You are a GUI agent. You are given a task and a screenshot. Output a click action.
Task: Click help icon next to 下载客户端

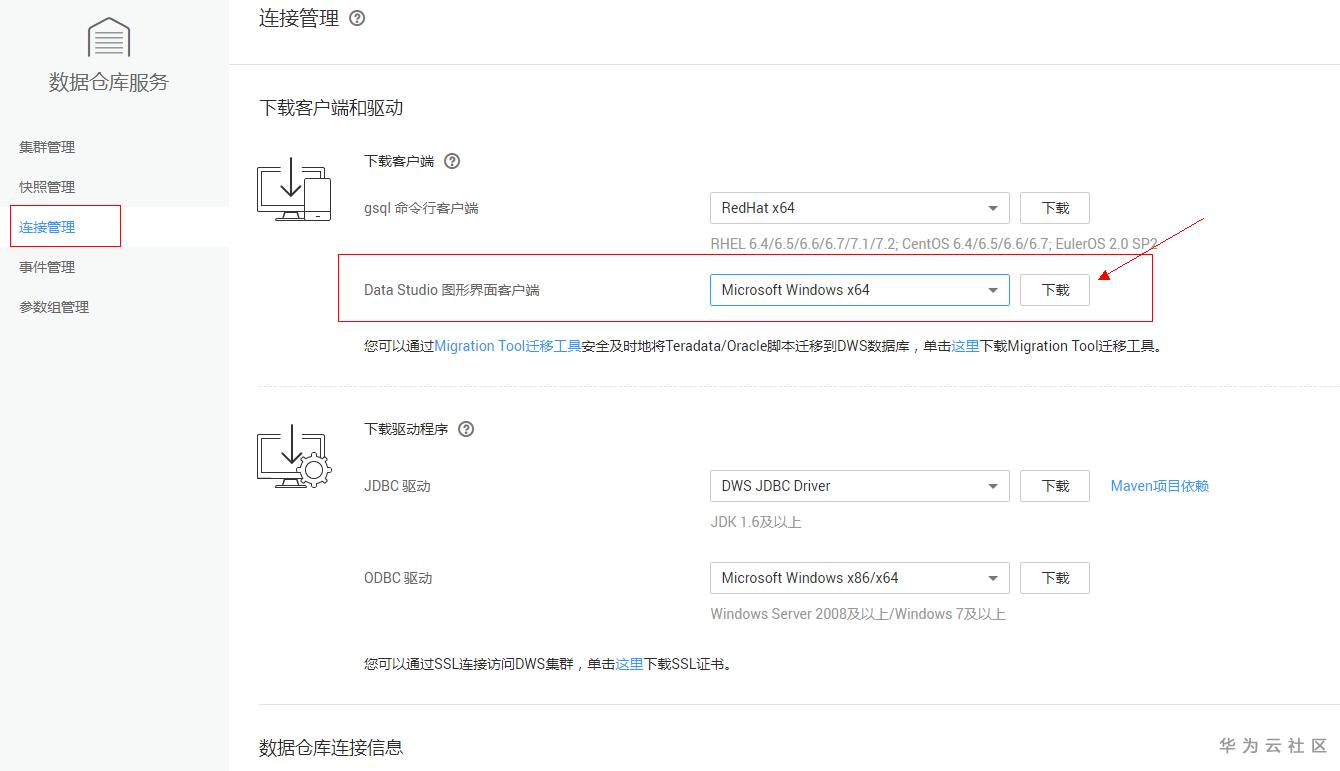(x=452, y=161)
